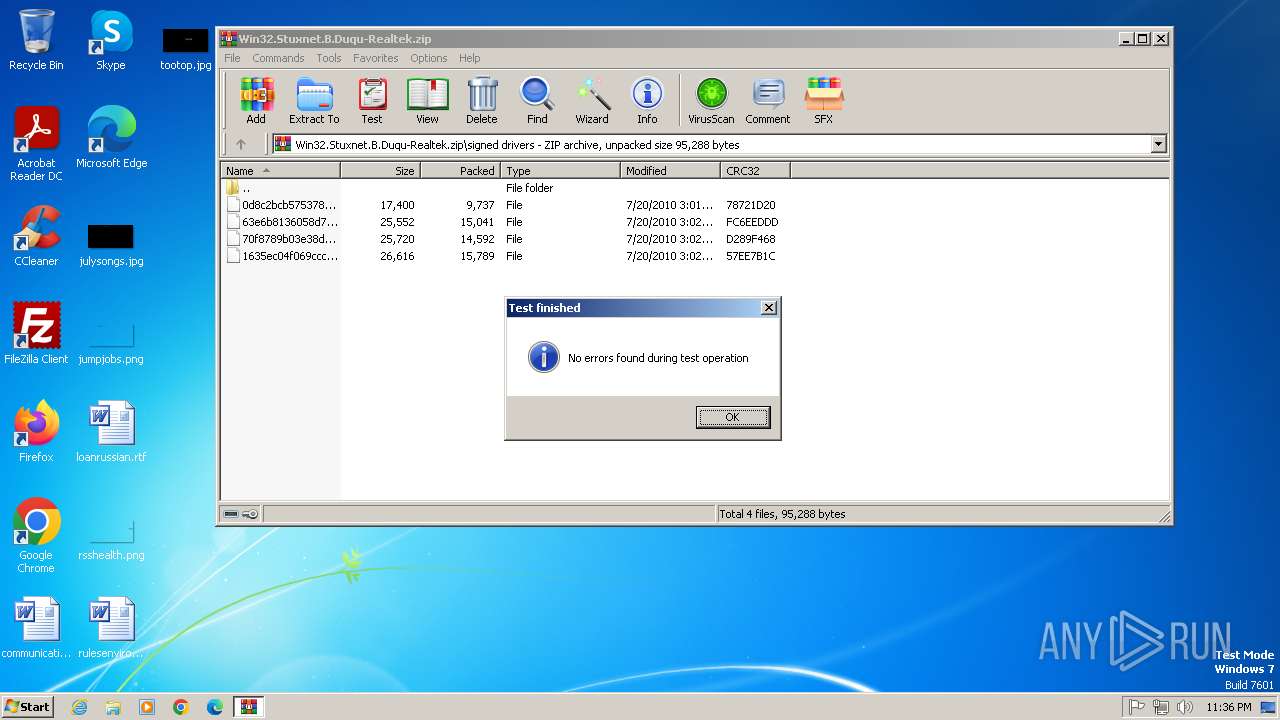Open the Favorites menu

[x=376, y=58]
